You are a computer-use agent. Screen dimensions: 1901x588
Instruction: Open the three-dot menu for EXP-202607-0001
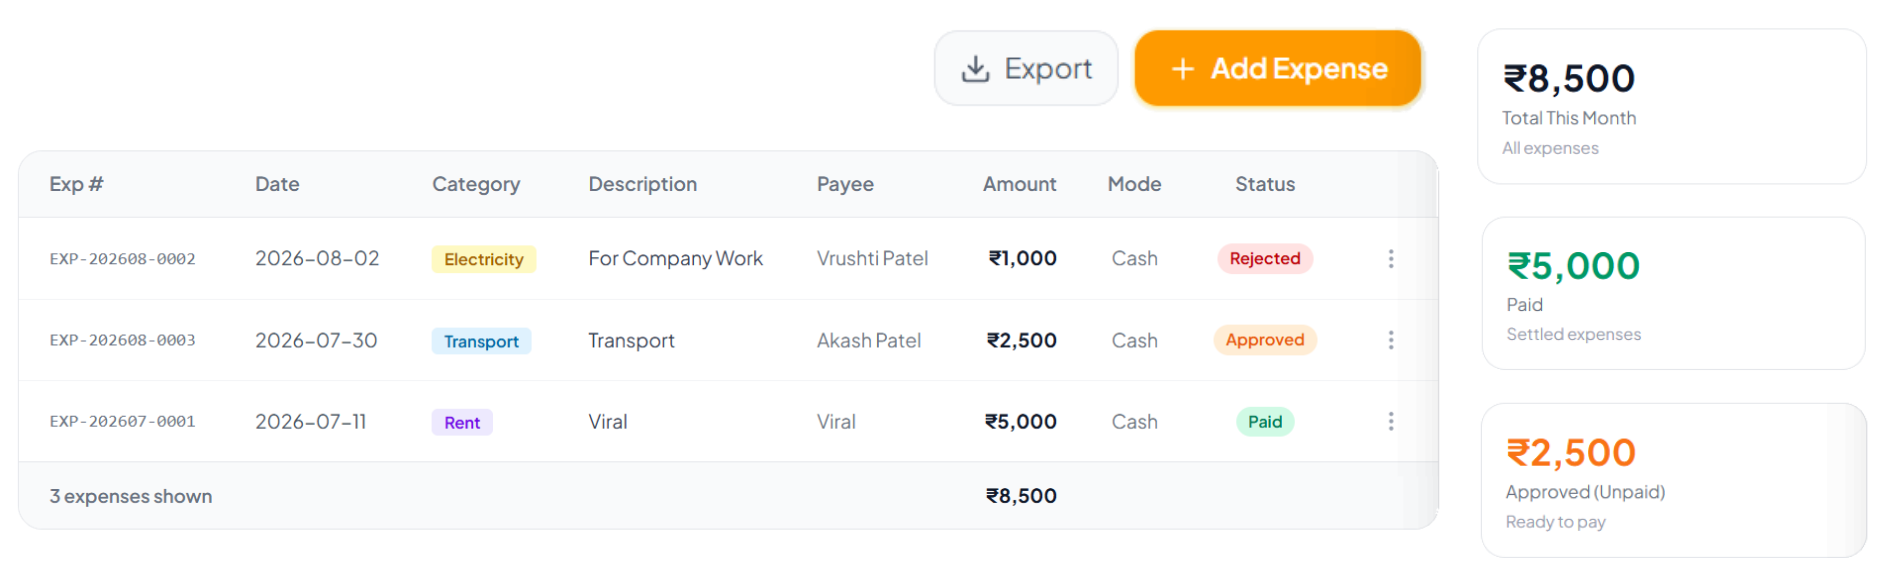(x=1390, y=421)
